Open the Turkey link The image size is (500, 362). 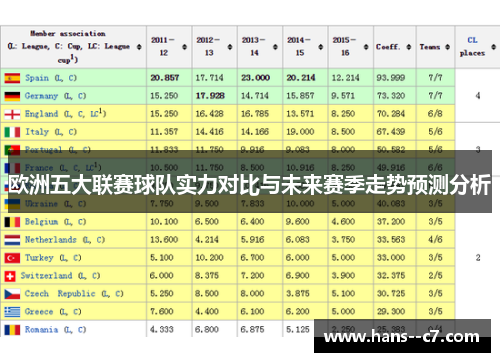point(39,258)
